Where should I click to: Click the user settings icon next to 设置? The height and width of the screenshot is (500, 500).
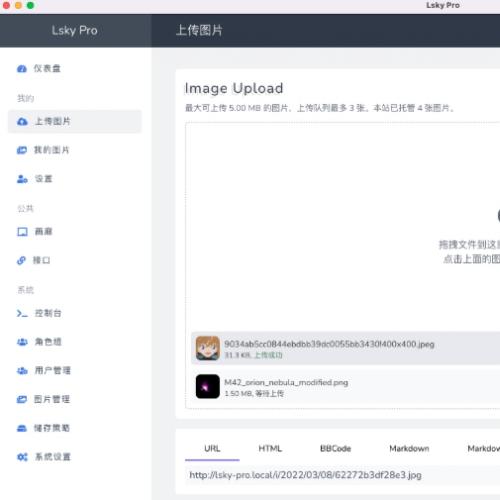22,179
